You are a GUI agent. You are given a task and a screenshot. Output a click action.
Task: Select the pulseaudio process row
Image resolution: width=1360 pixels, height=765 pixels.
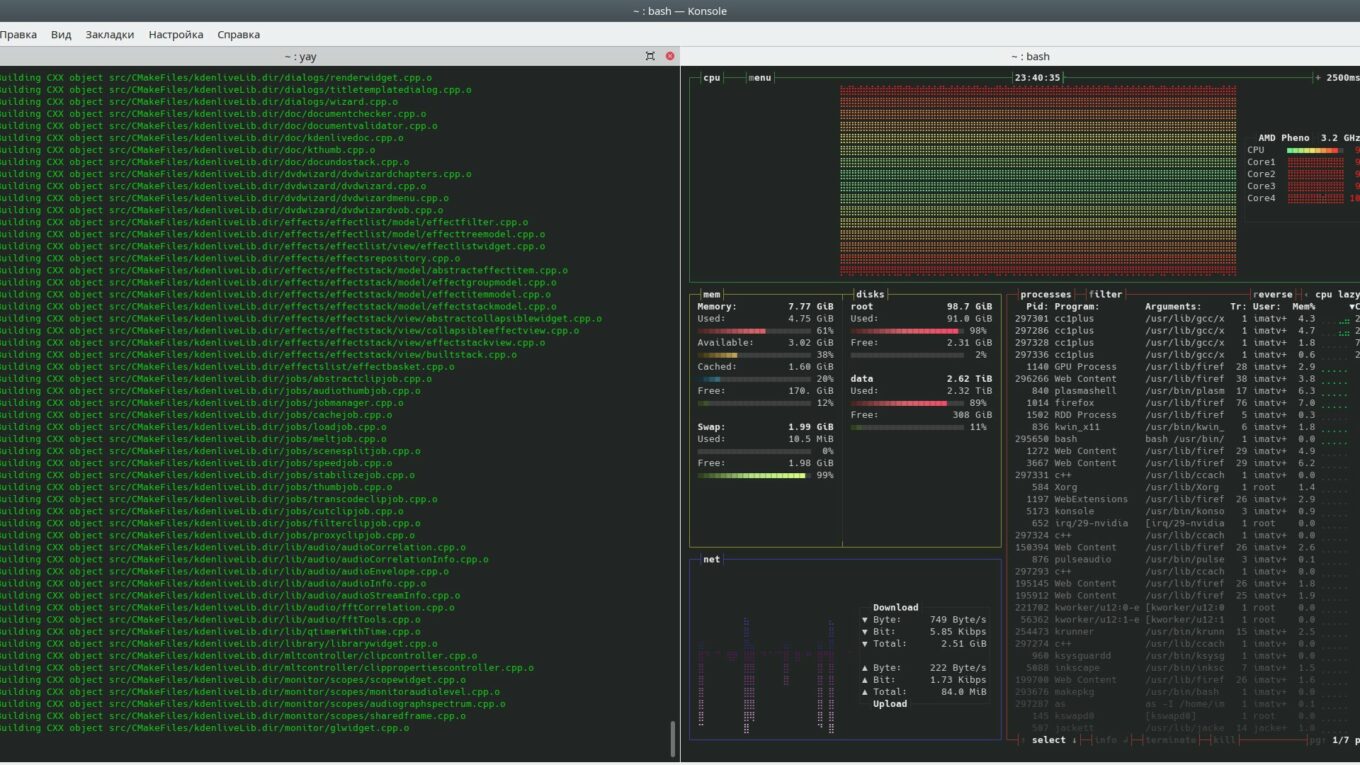(x=1186, y=559)
